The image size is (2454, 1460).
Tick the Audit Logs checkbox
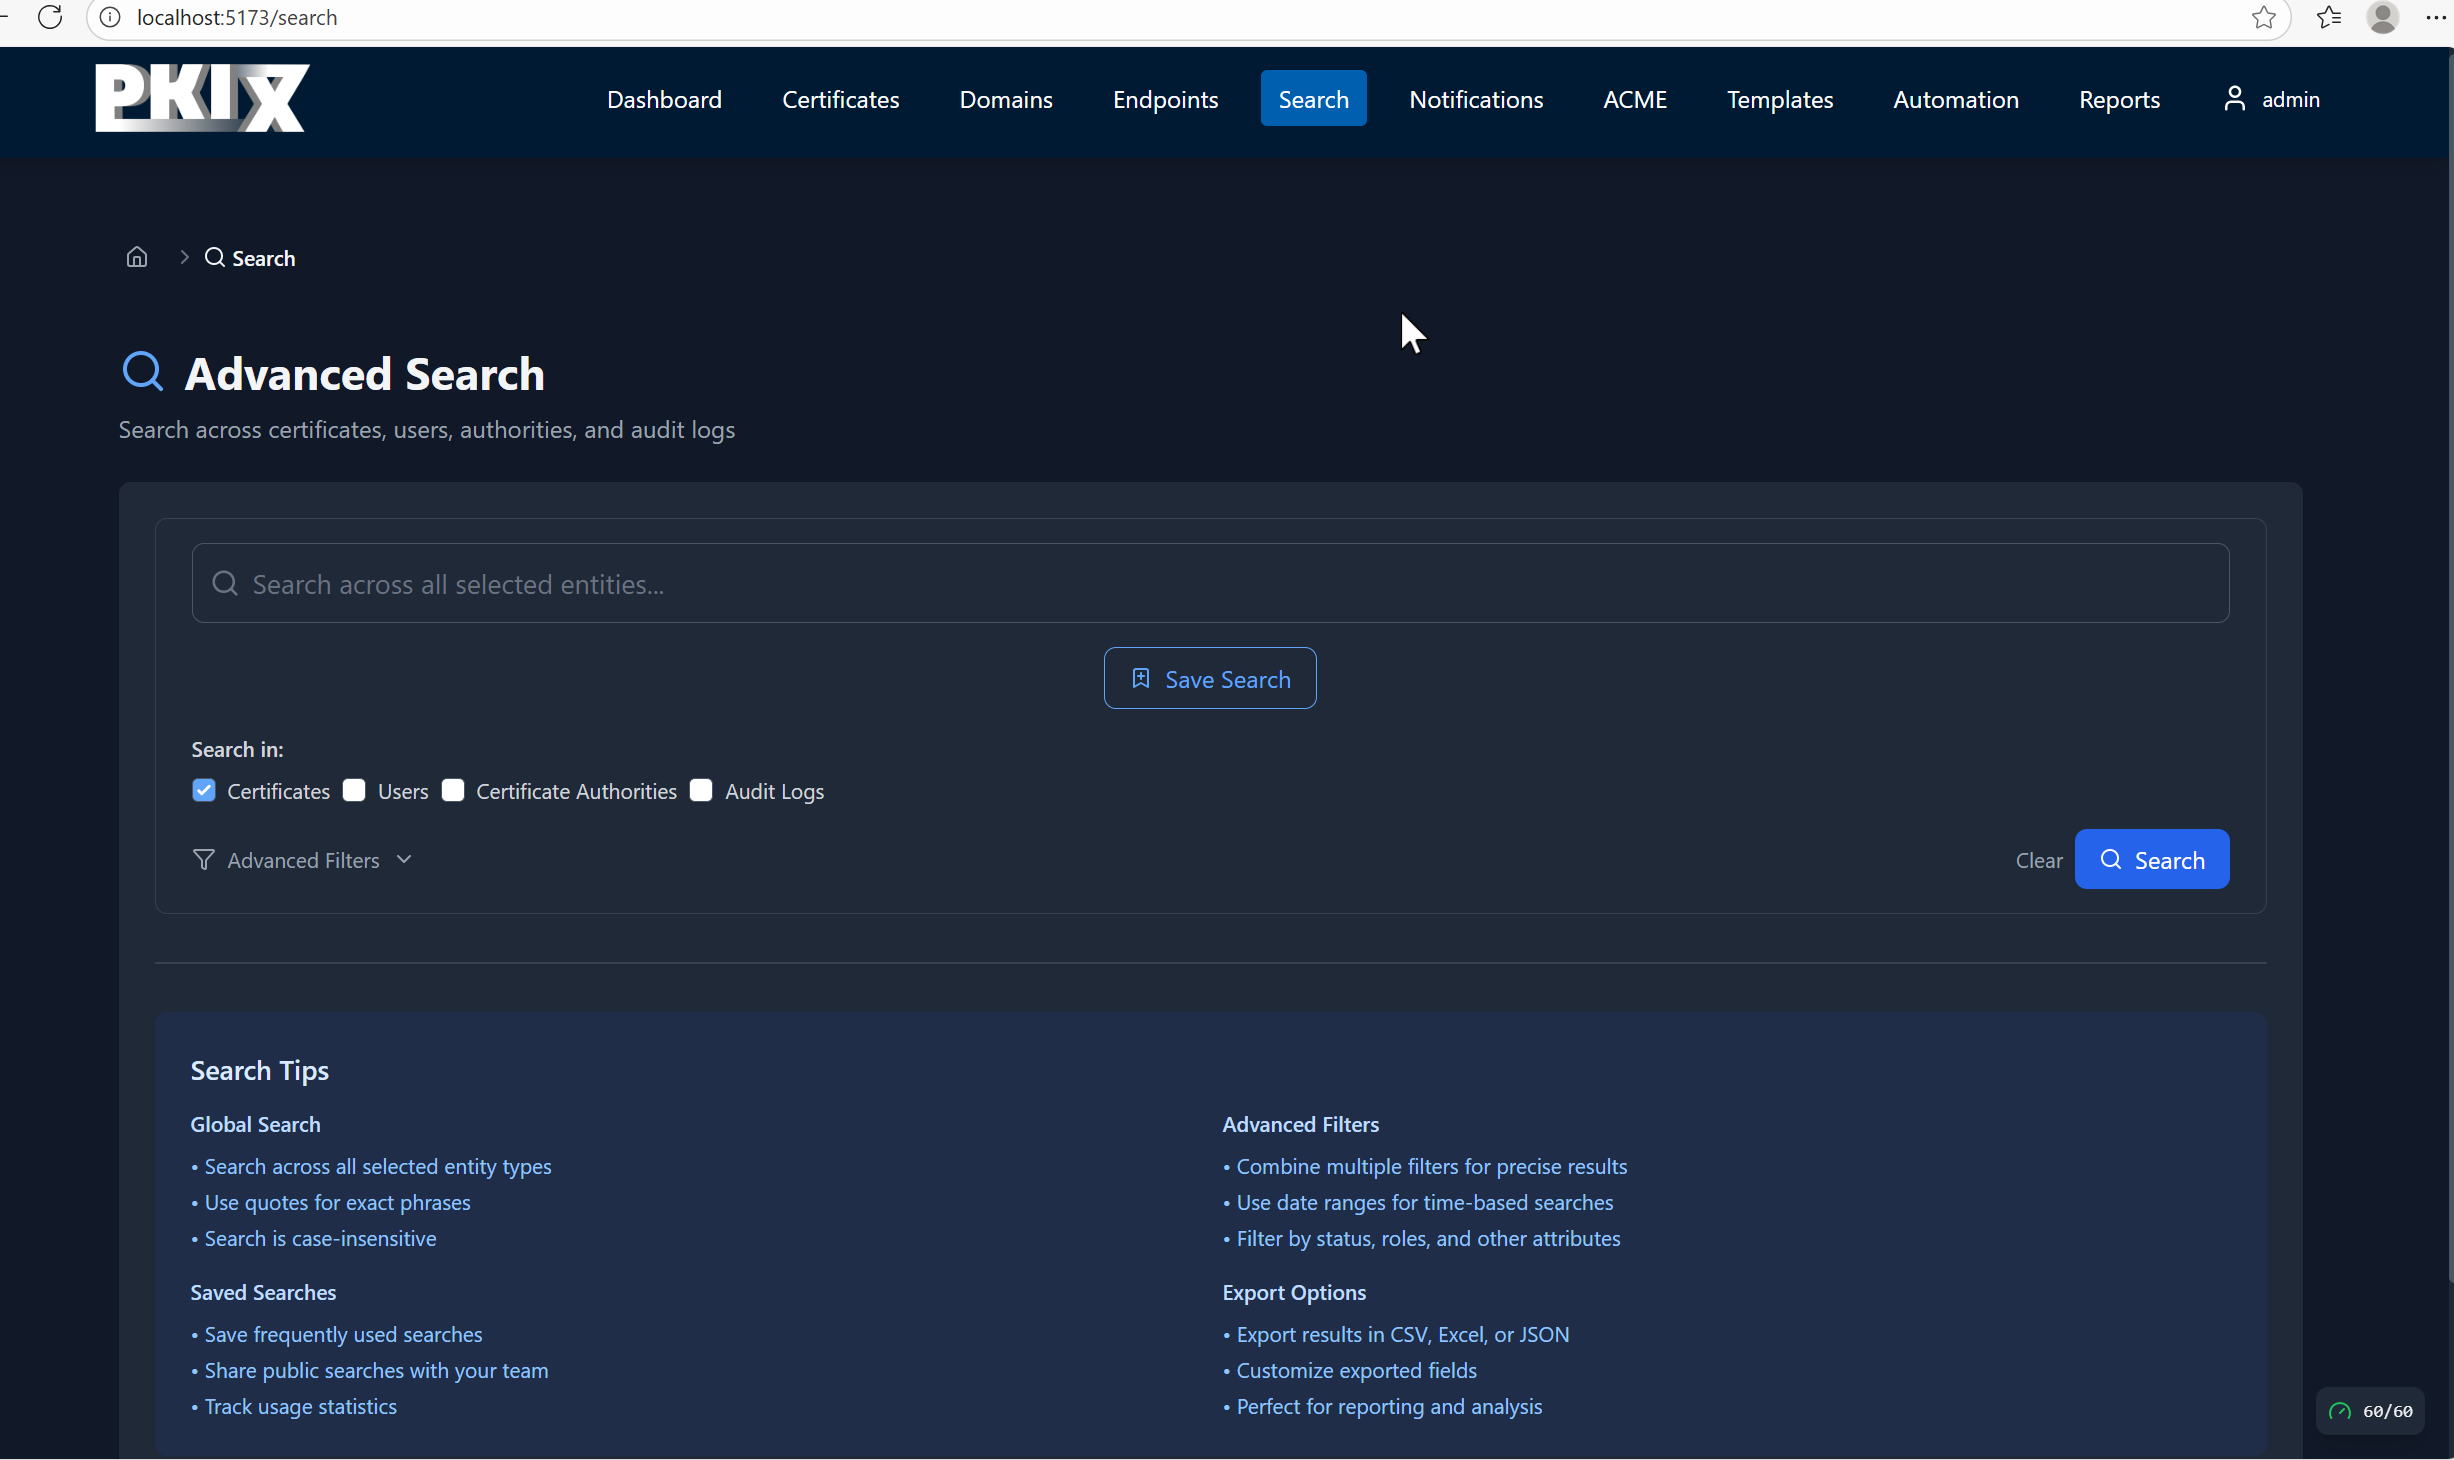701,790
